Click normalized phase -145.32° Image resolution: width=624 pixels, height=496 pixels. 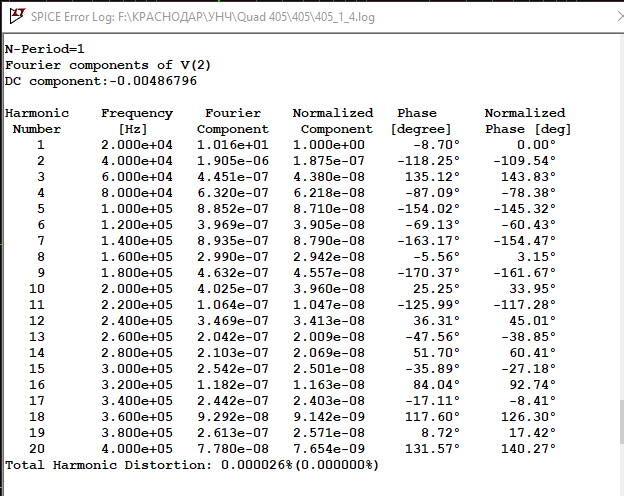(524, 209)
